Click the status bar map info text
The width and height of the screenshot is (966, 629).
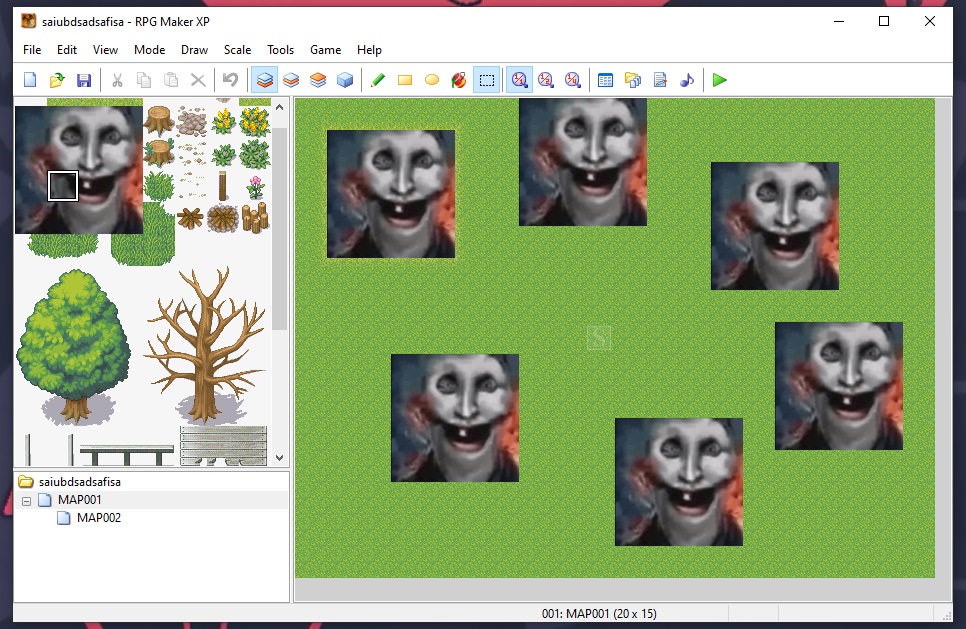point(599,614)
